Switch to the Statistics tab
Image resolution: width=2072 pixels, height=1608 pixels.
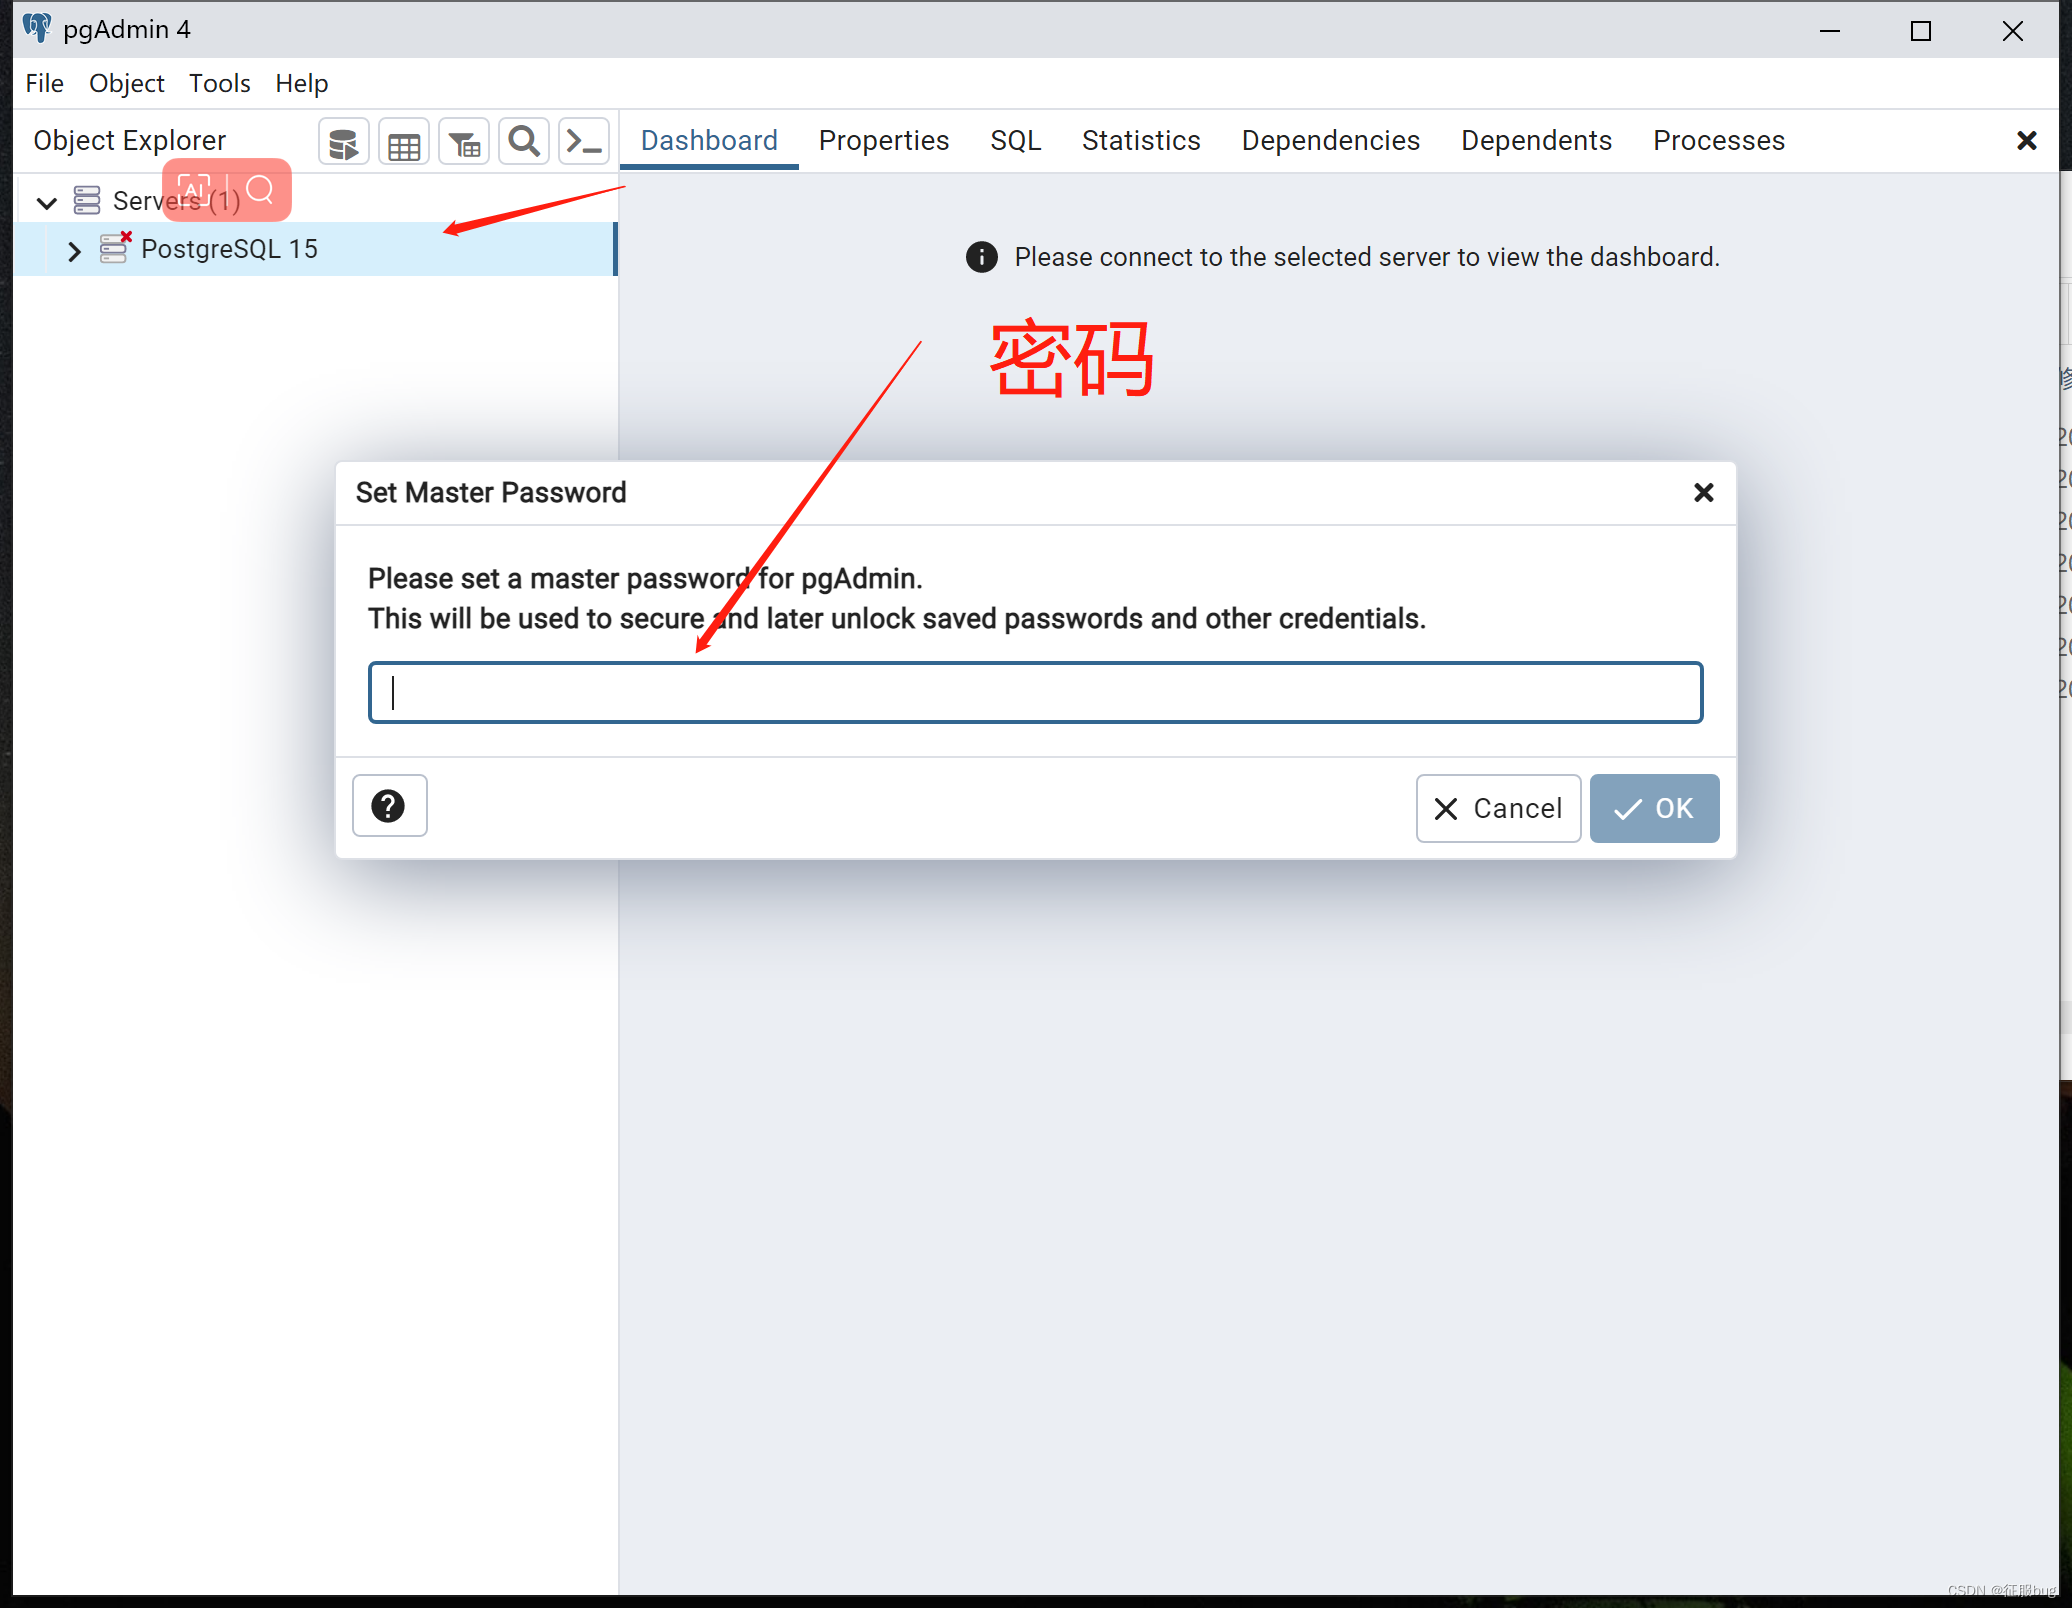click(1141, 141)
